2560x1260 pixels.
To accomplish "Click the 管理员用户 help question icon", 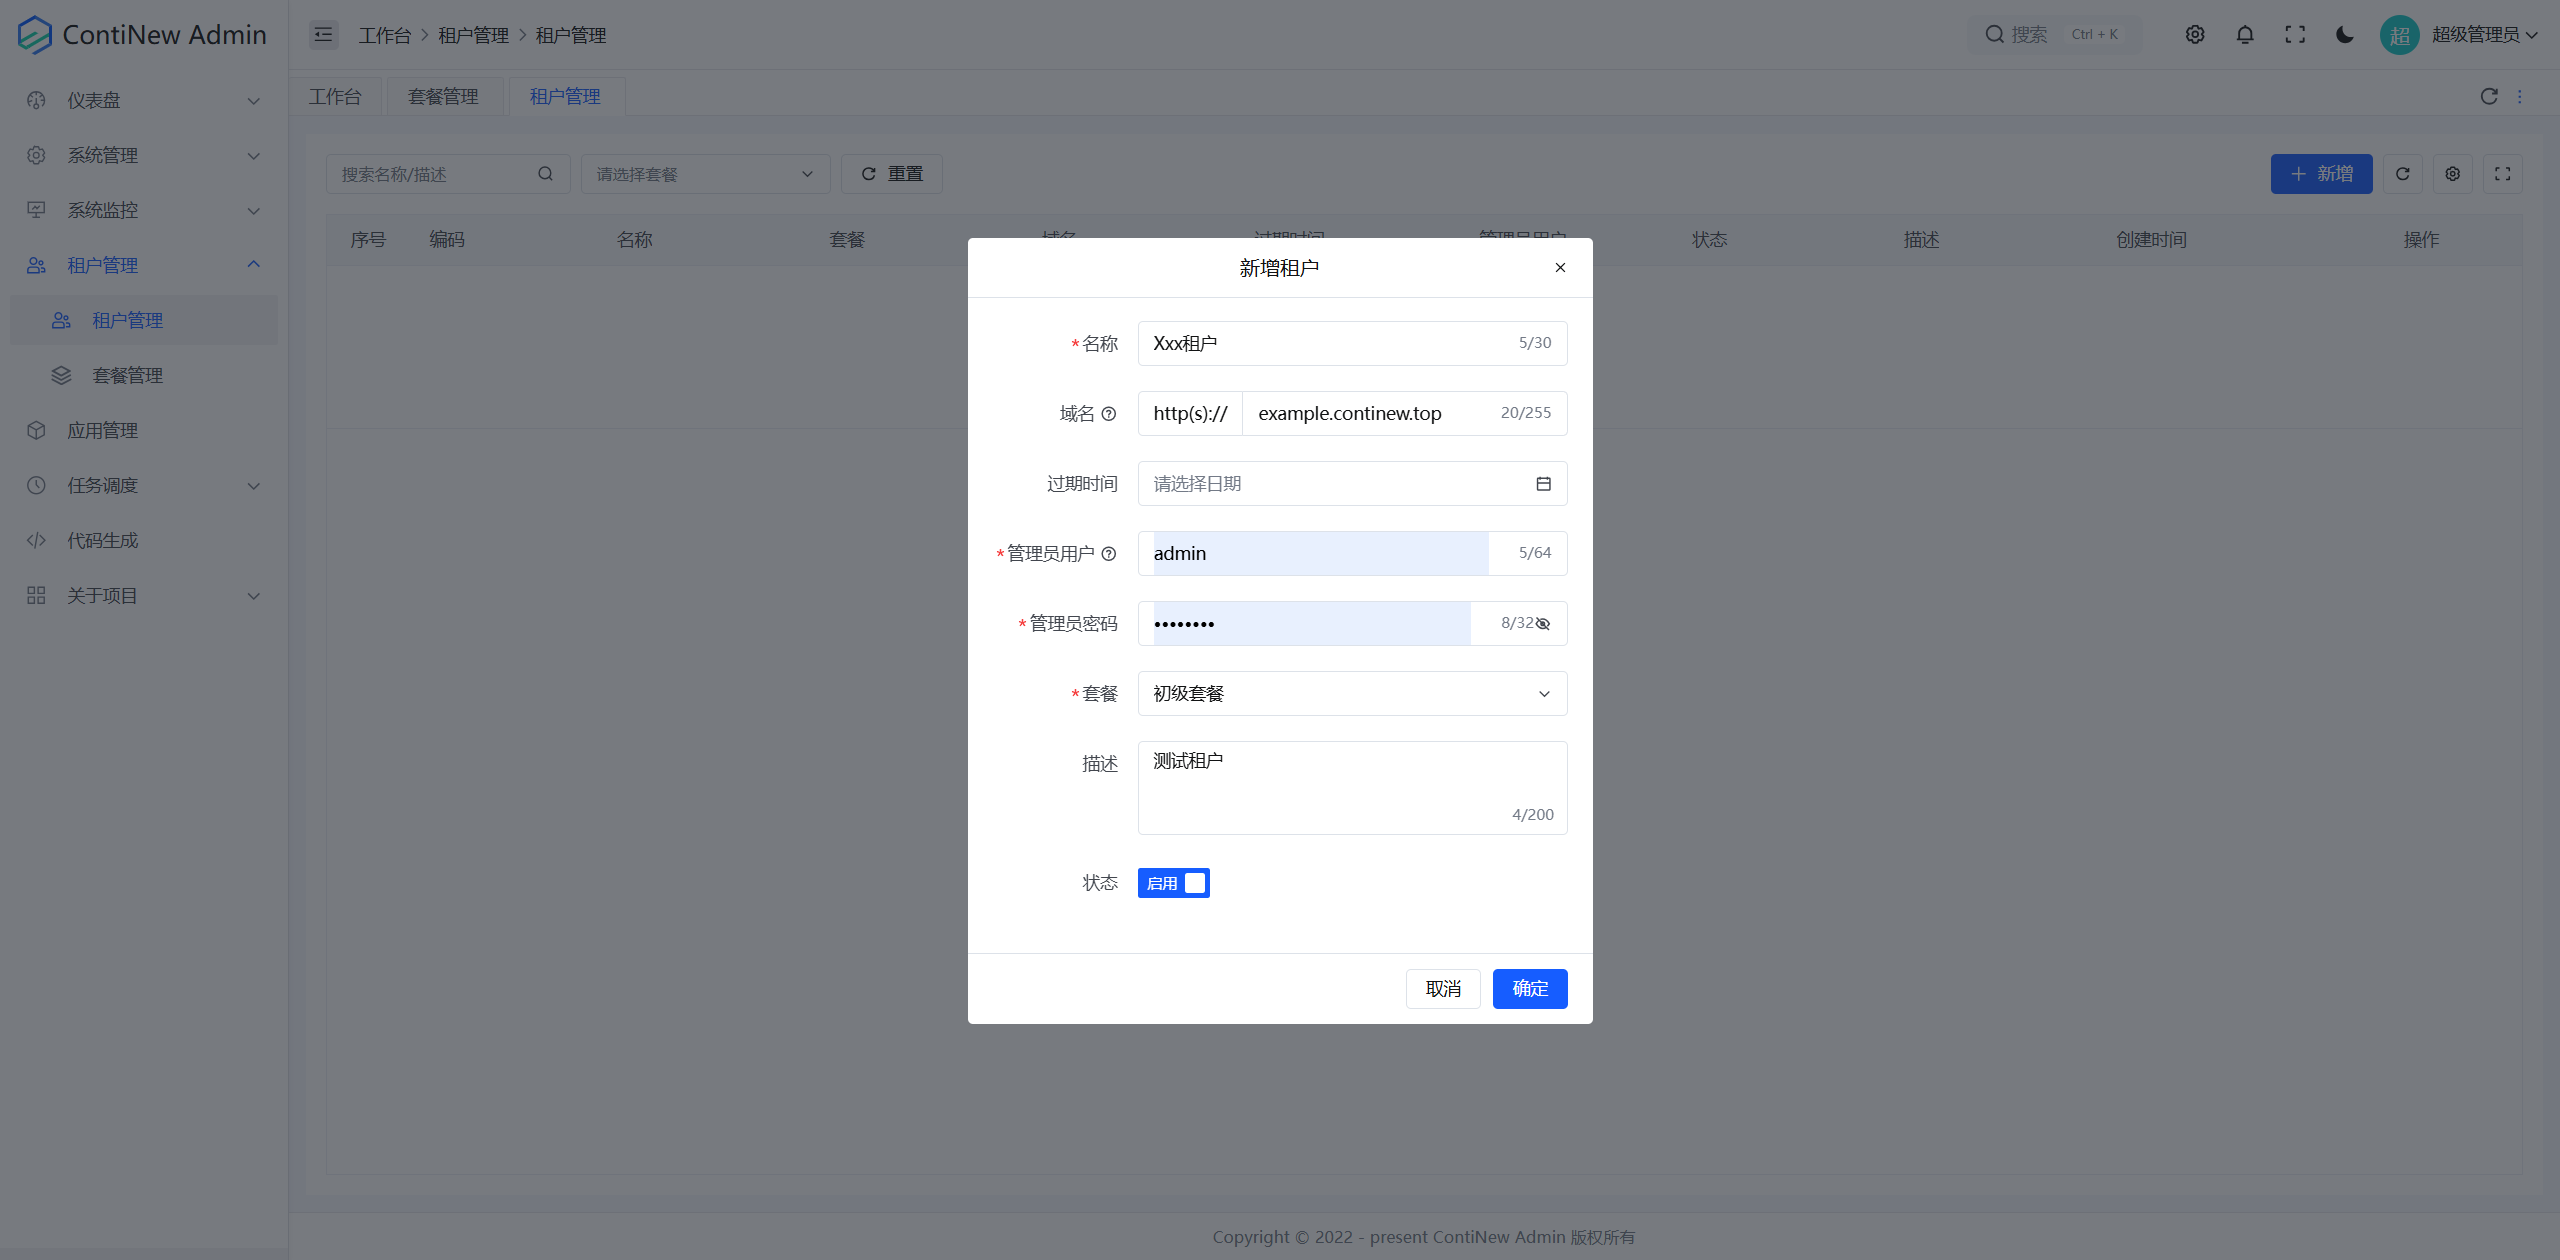I will [x=1109, y=554].
